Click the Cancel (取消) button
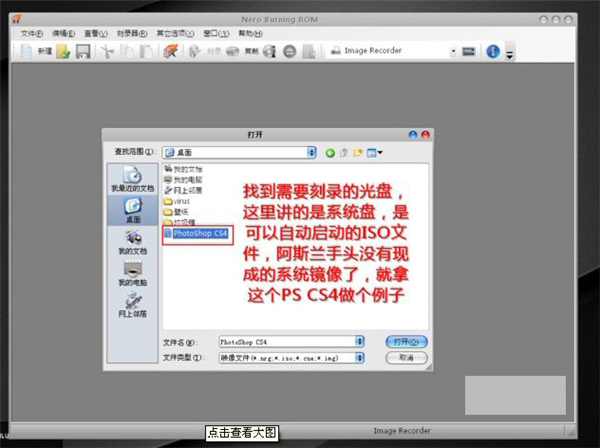Image resolution: width=600 pixels, height=448 pixels. 407,357
